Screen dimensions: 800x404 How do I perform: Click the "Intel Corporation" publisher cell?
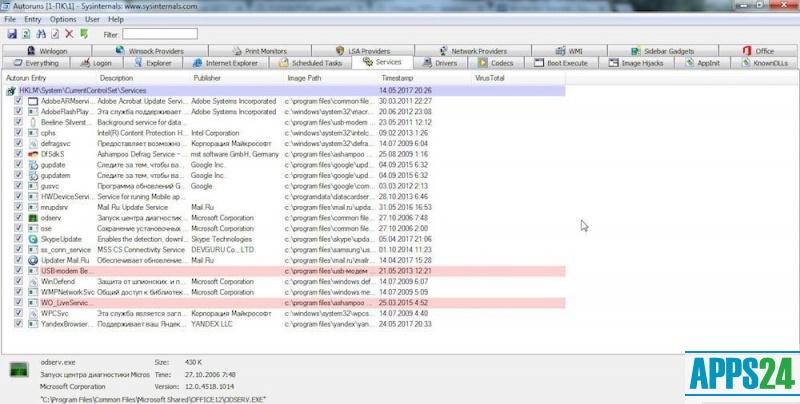click(x=215, y=133)
